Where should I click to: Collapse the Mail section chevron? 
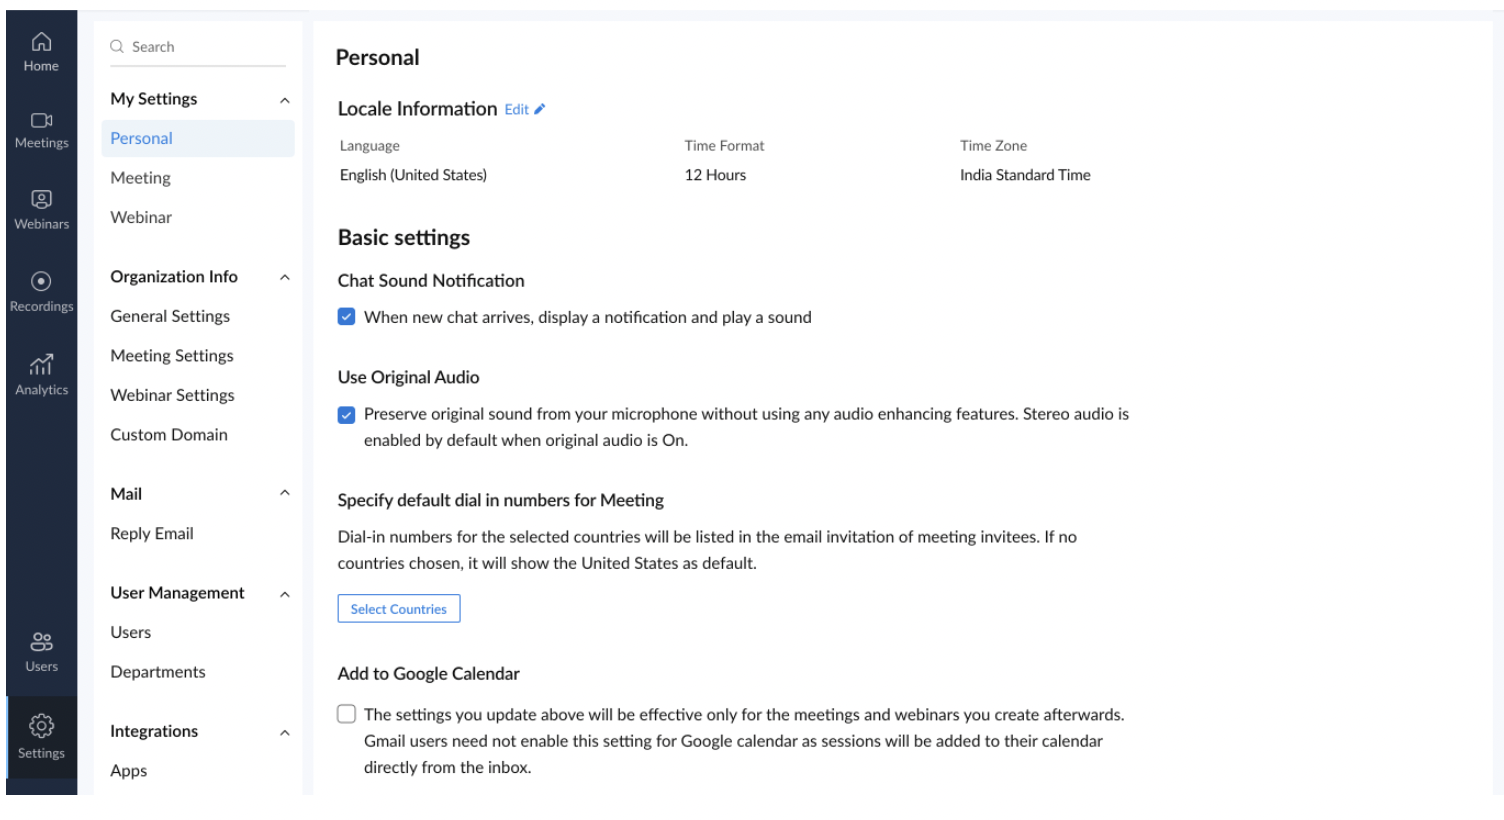click(285, 493)
